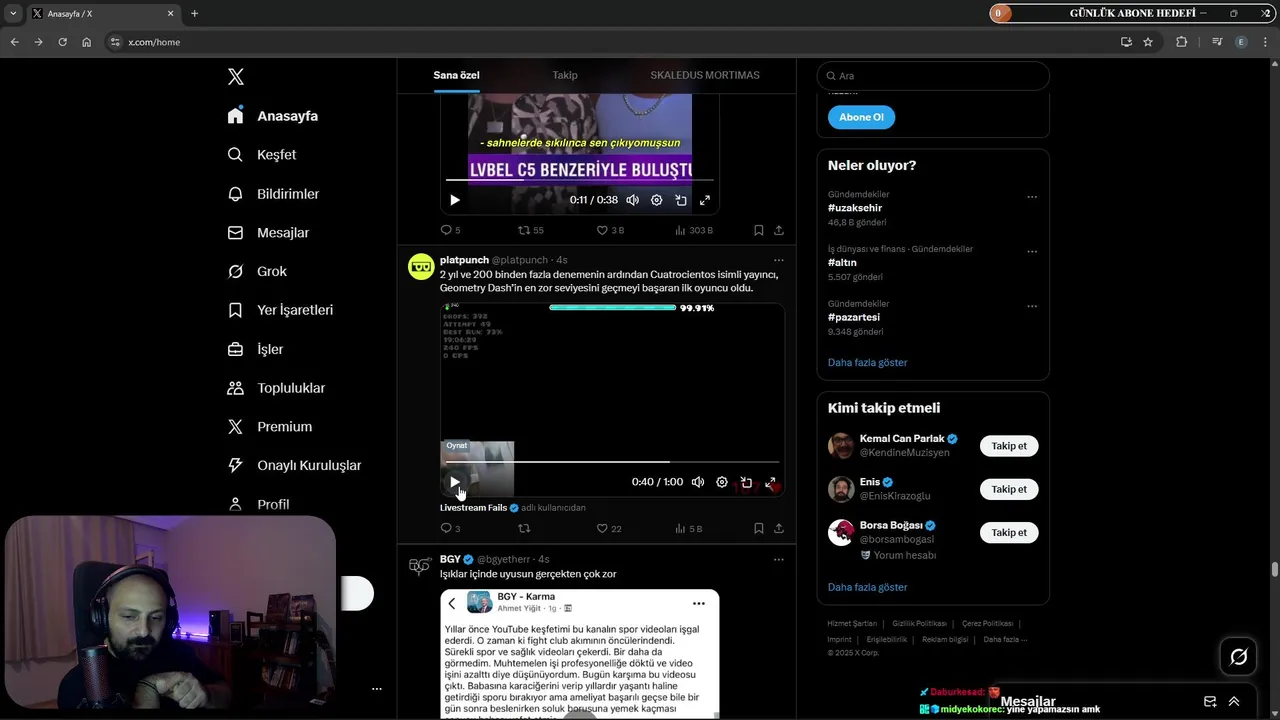Click the Abone Ol button
1280x720 pixels.
(x=861, y=117)
